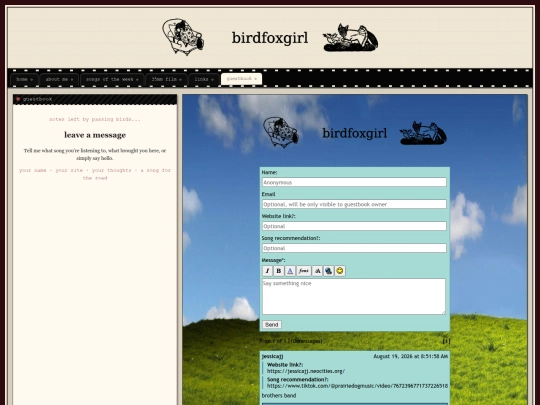Open the smiley emoji picker
The height and width of the screenshot is (405, 540).
point(340,271)
